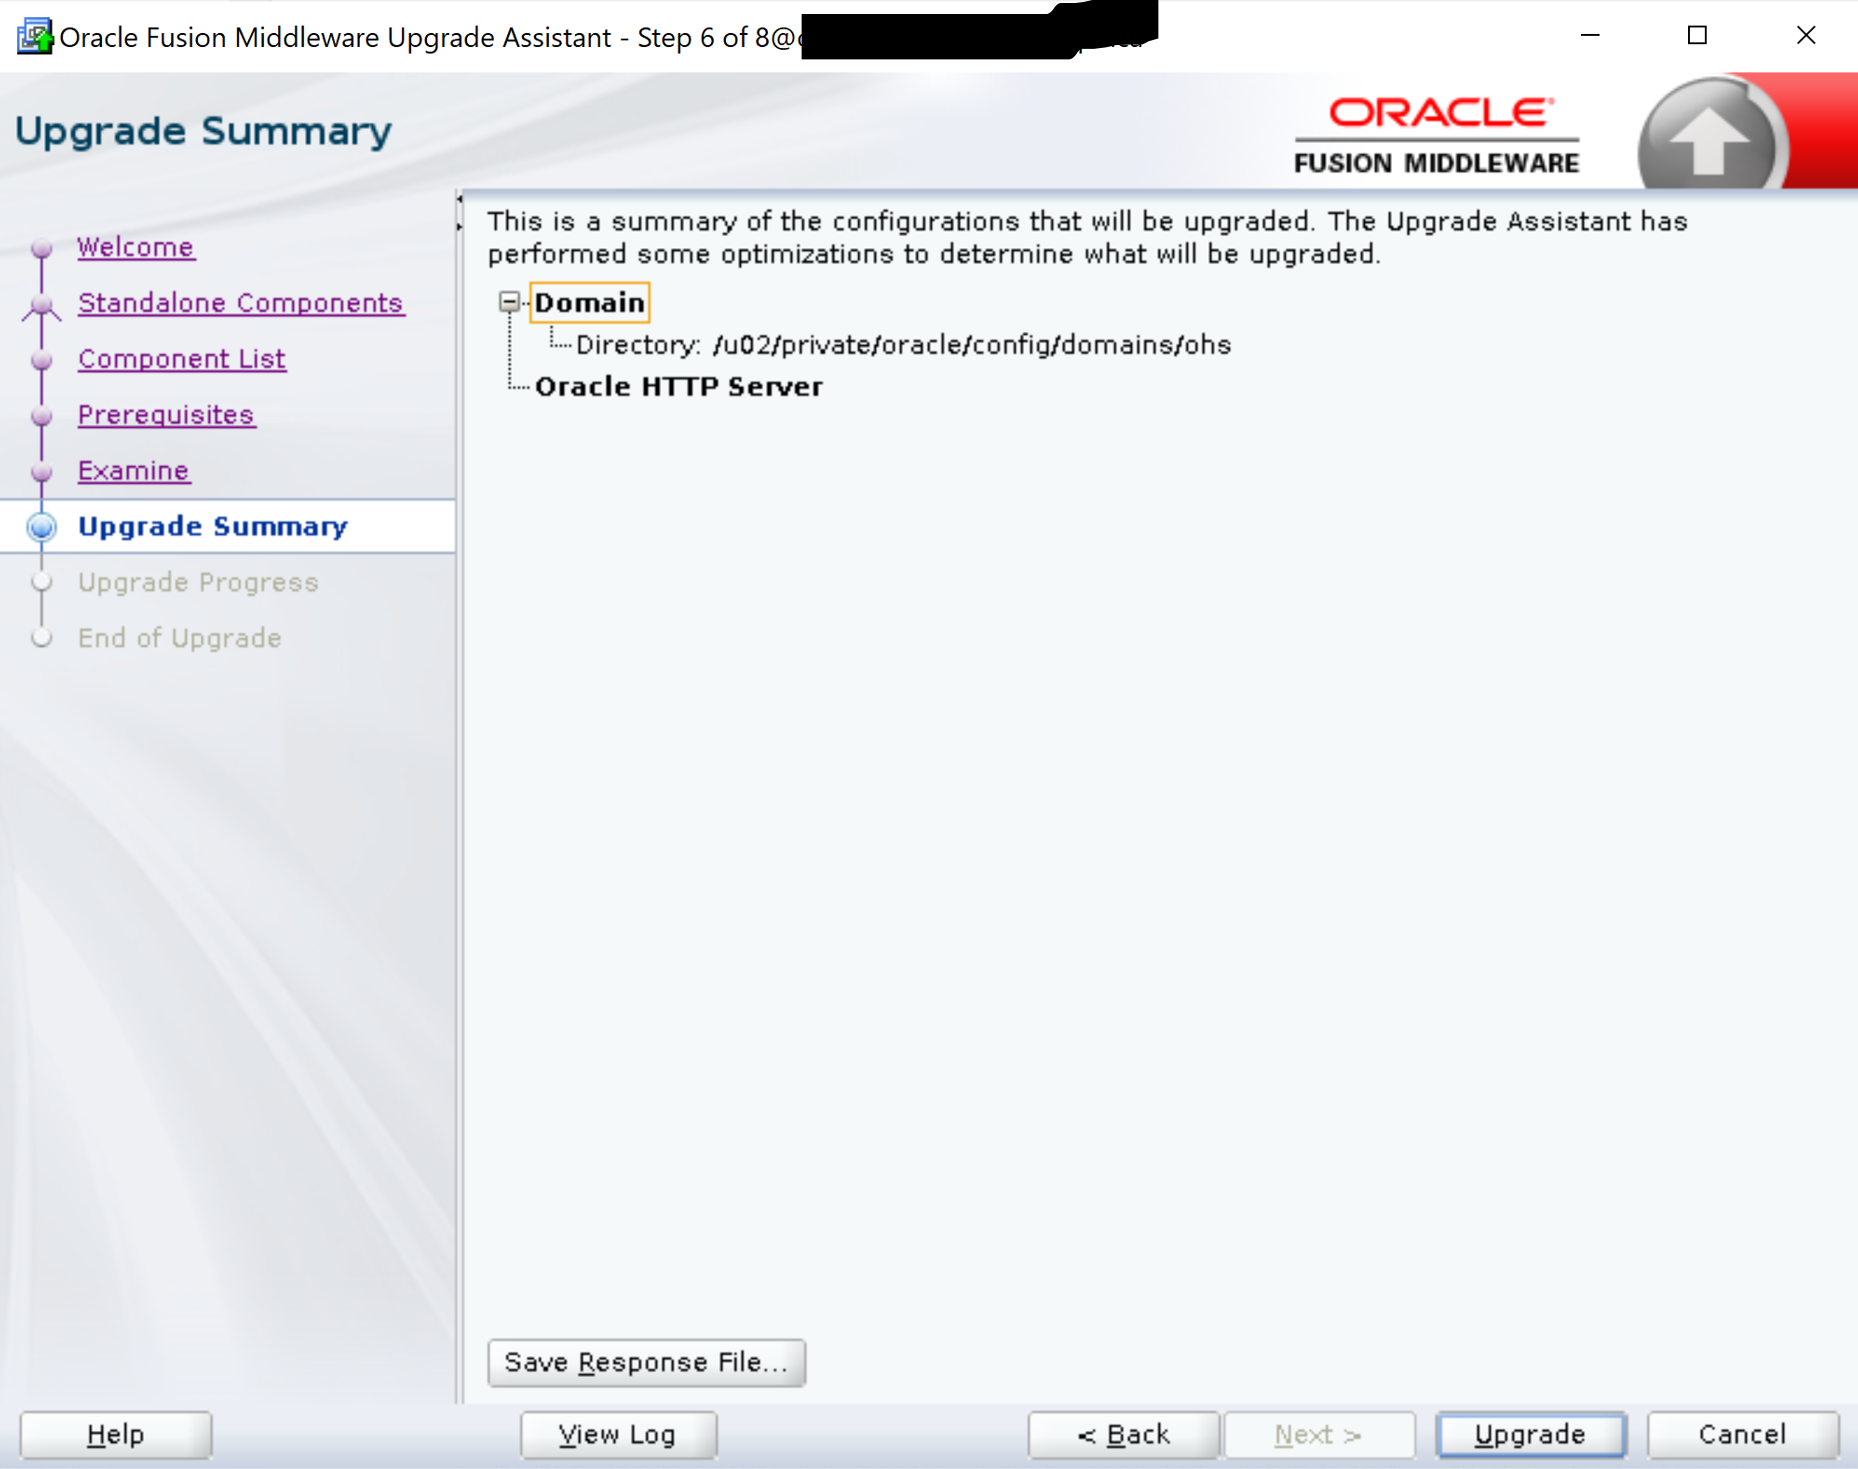
Task: Return to the Examine step
Action: click(133, 471)
